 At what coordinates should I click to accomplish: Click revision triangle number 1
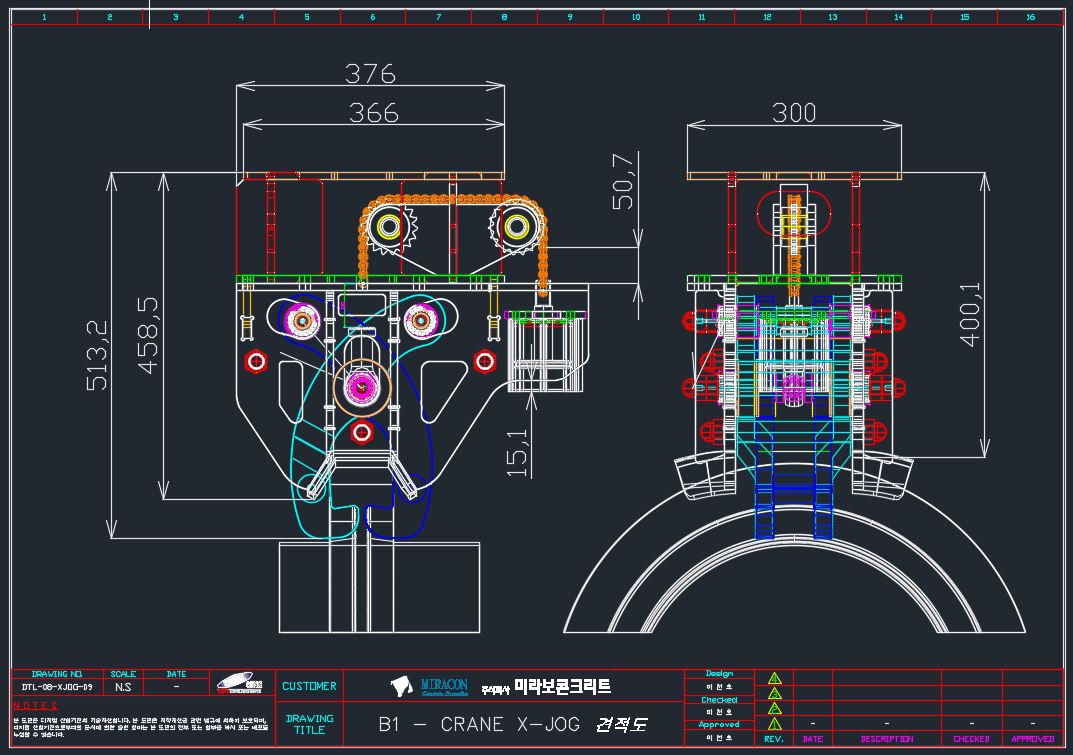[774, 724]
